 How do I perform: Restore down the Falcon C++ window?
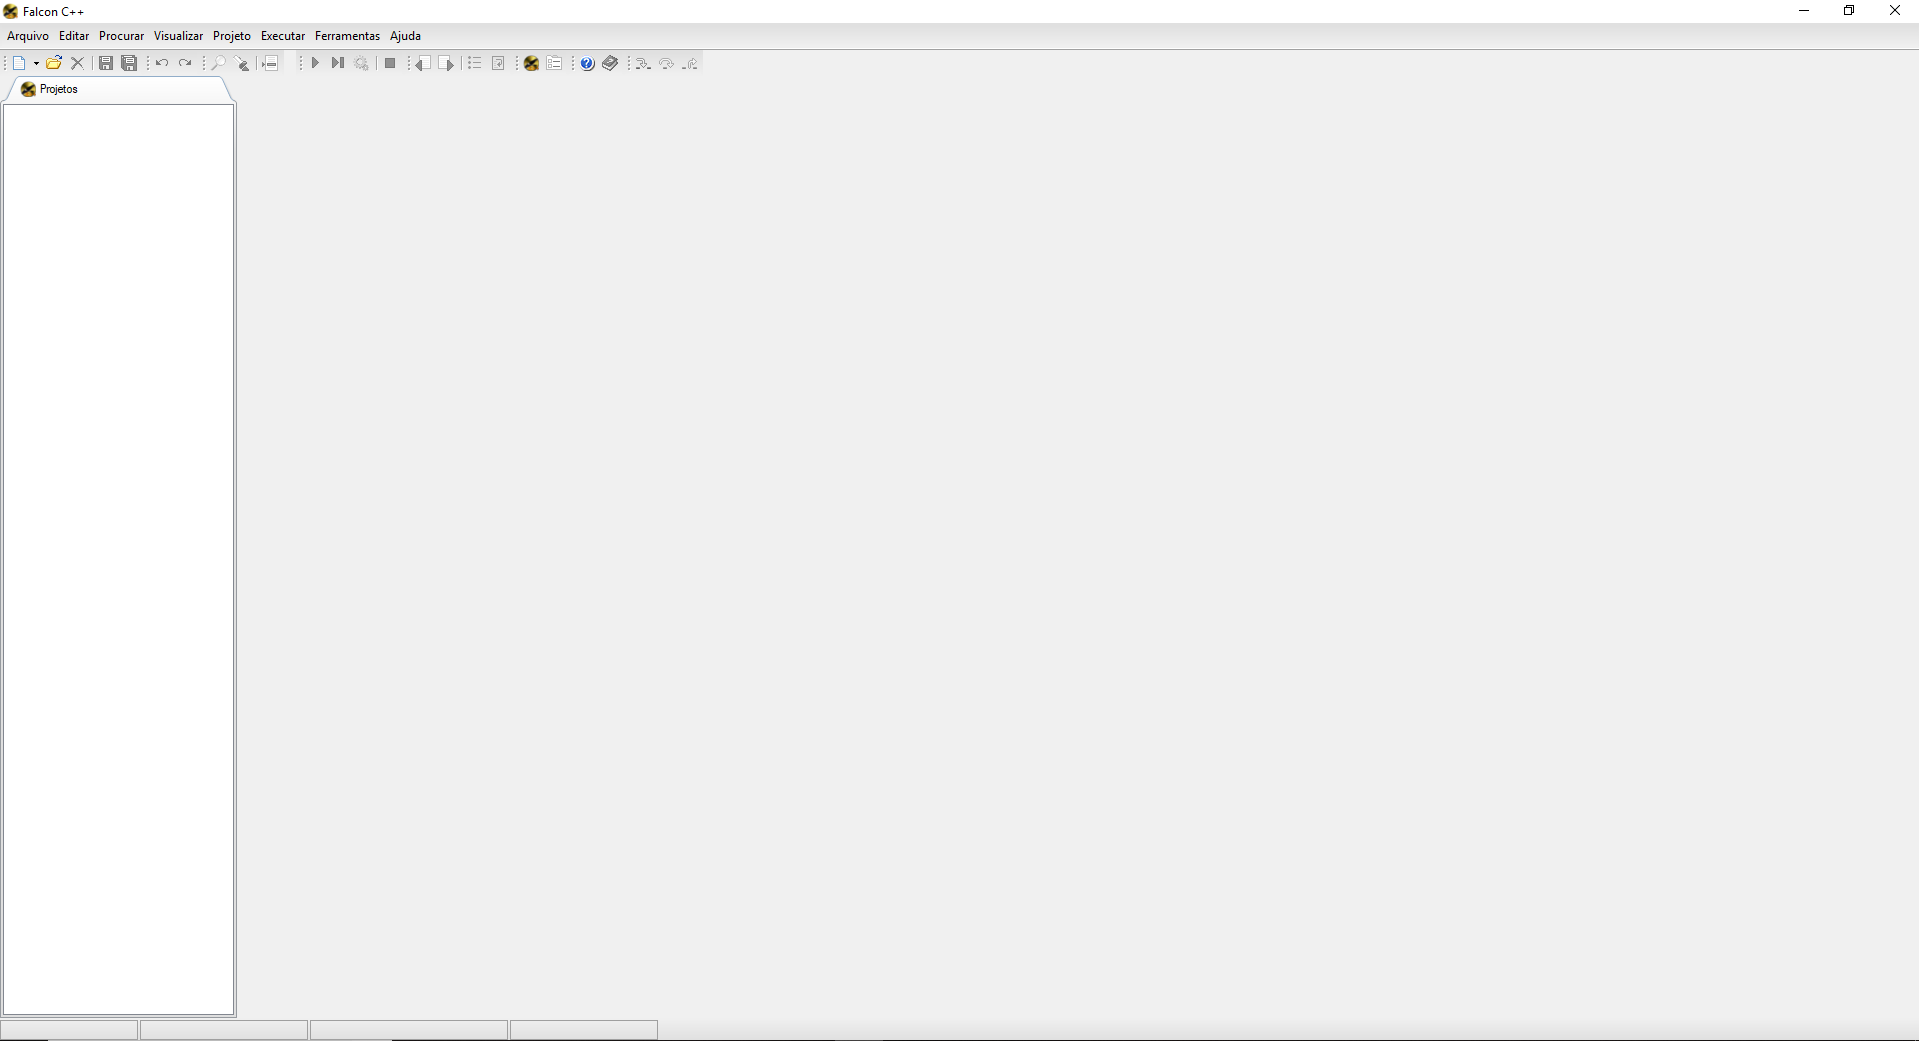pos(1849,11)
